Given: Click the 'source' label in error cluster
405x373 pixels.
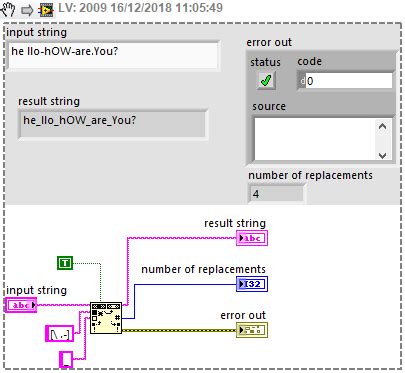Looking at the screenshot, I should [269, 106].
